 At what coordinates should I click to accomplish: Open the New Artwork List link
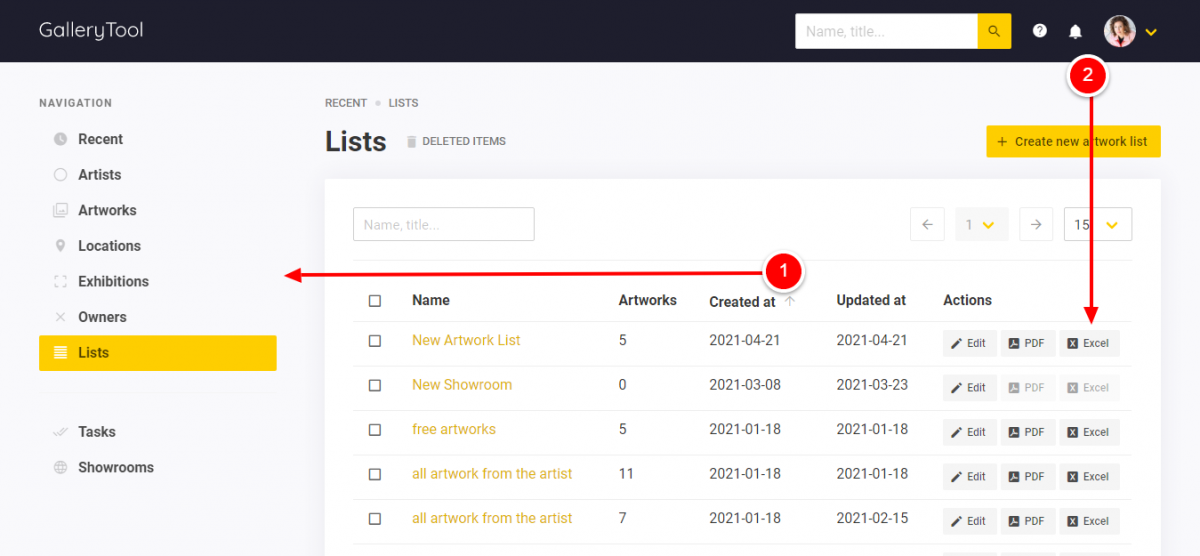click(x=466, y=340)
